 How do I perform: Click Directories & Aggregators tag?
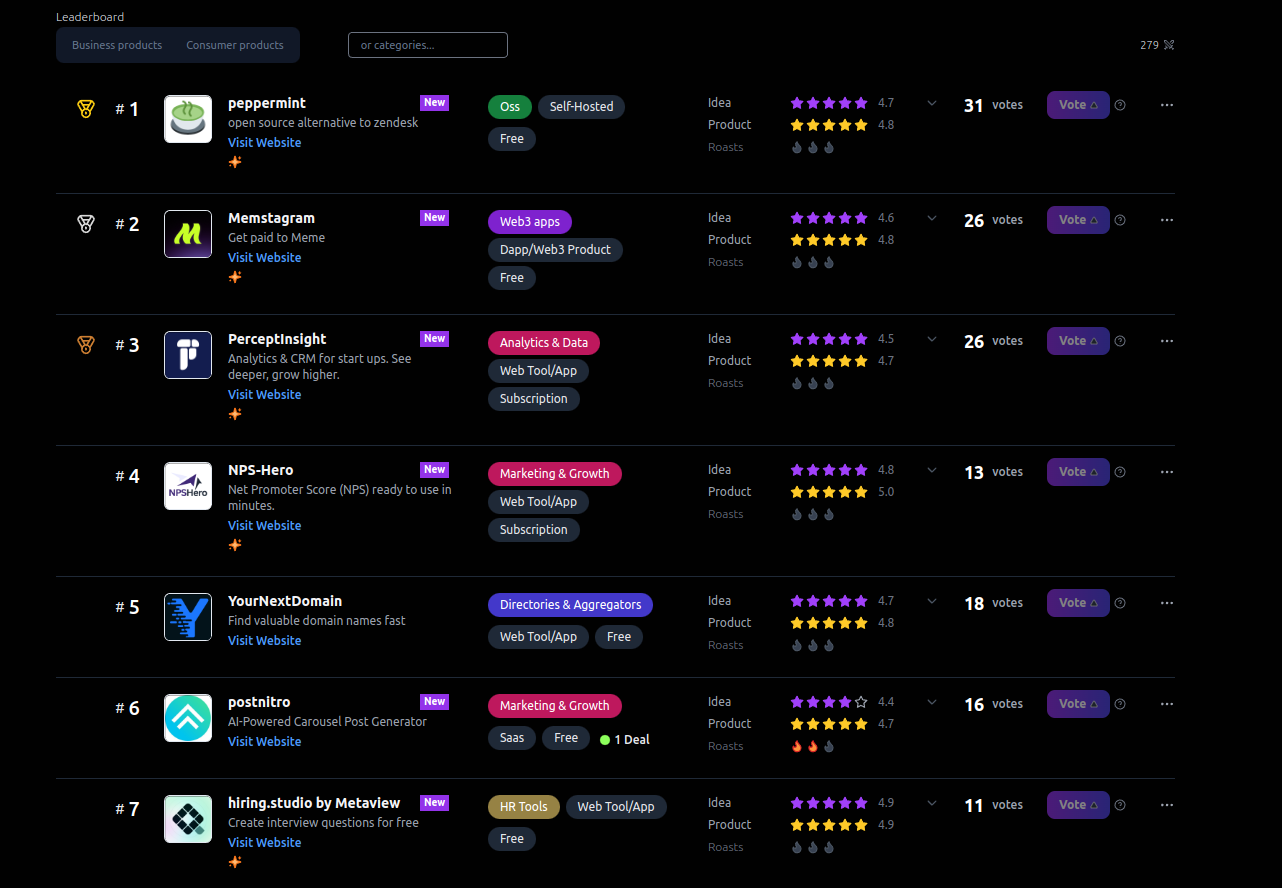tap(571, 605)
